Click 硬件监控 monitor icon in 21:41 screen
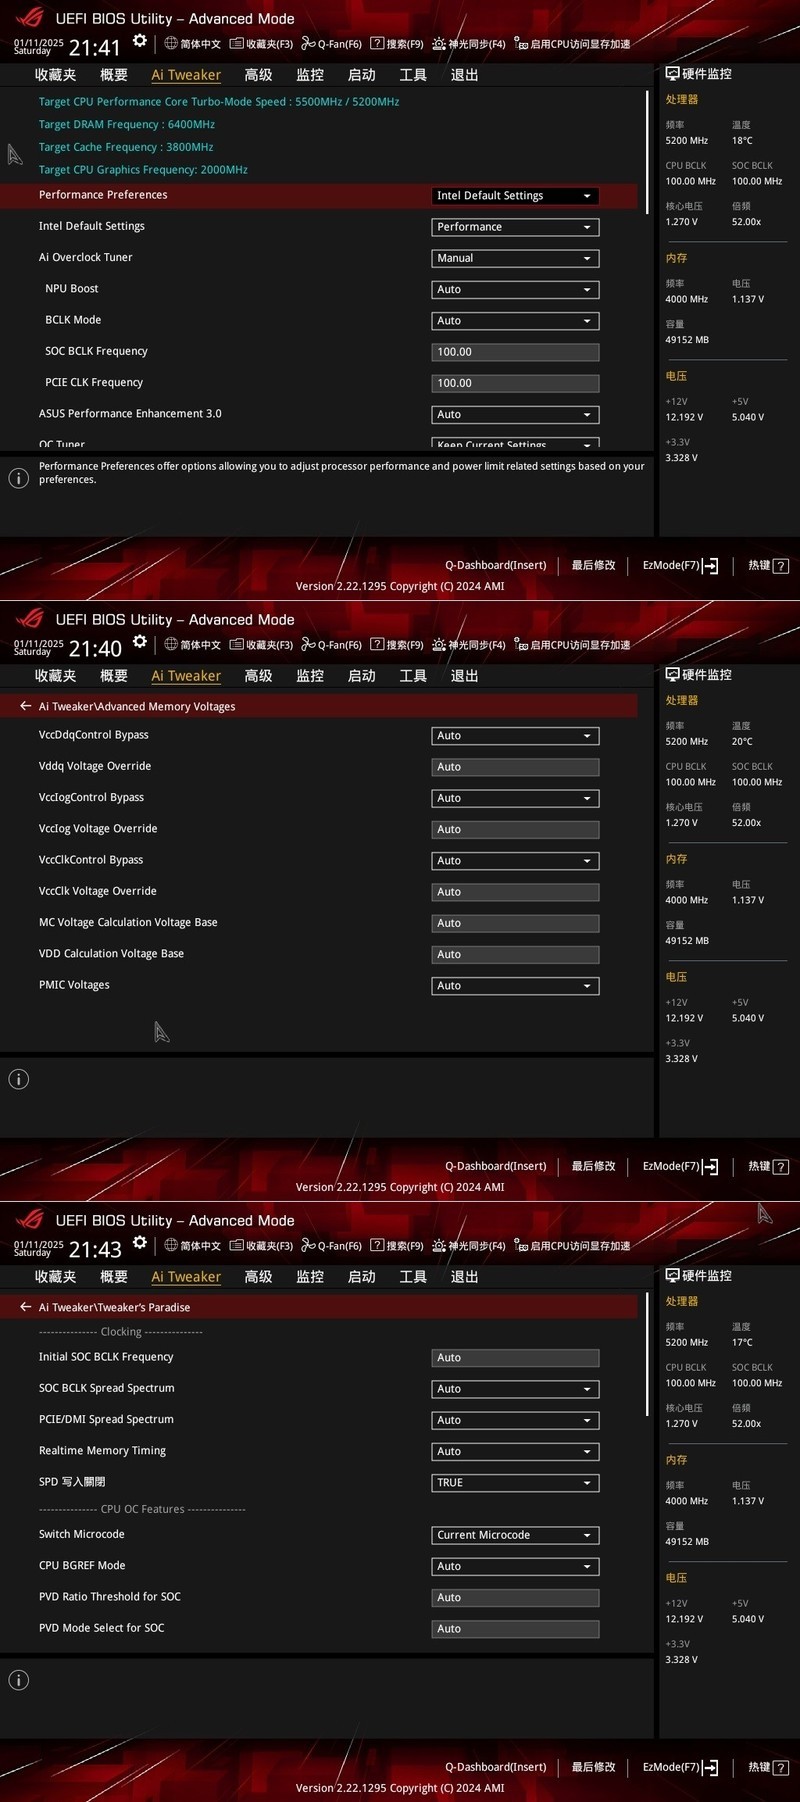 click(672, 73)
